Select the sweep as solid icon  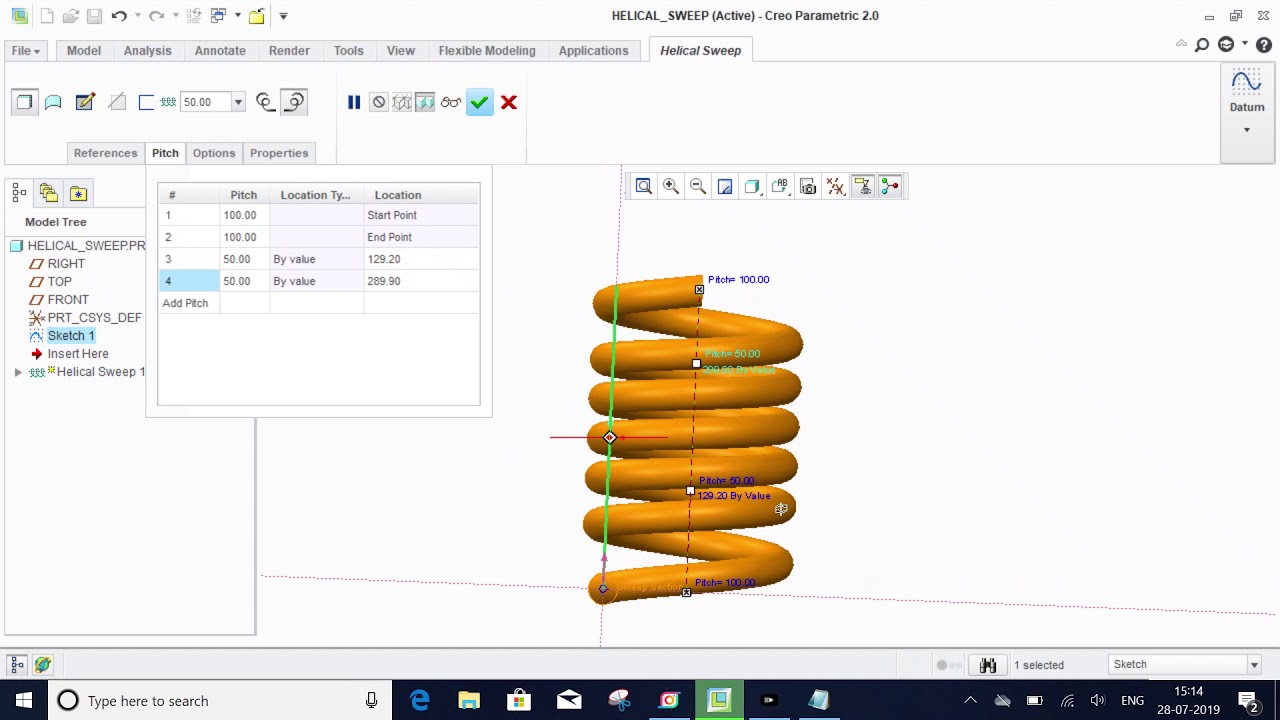[25, 101]
